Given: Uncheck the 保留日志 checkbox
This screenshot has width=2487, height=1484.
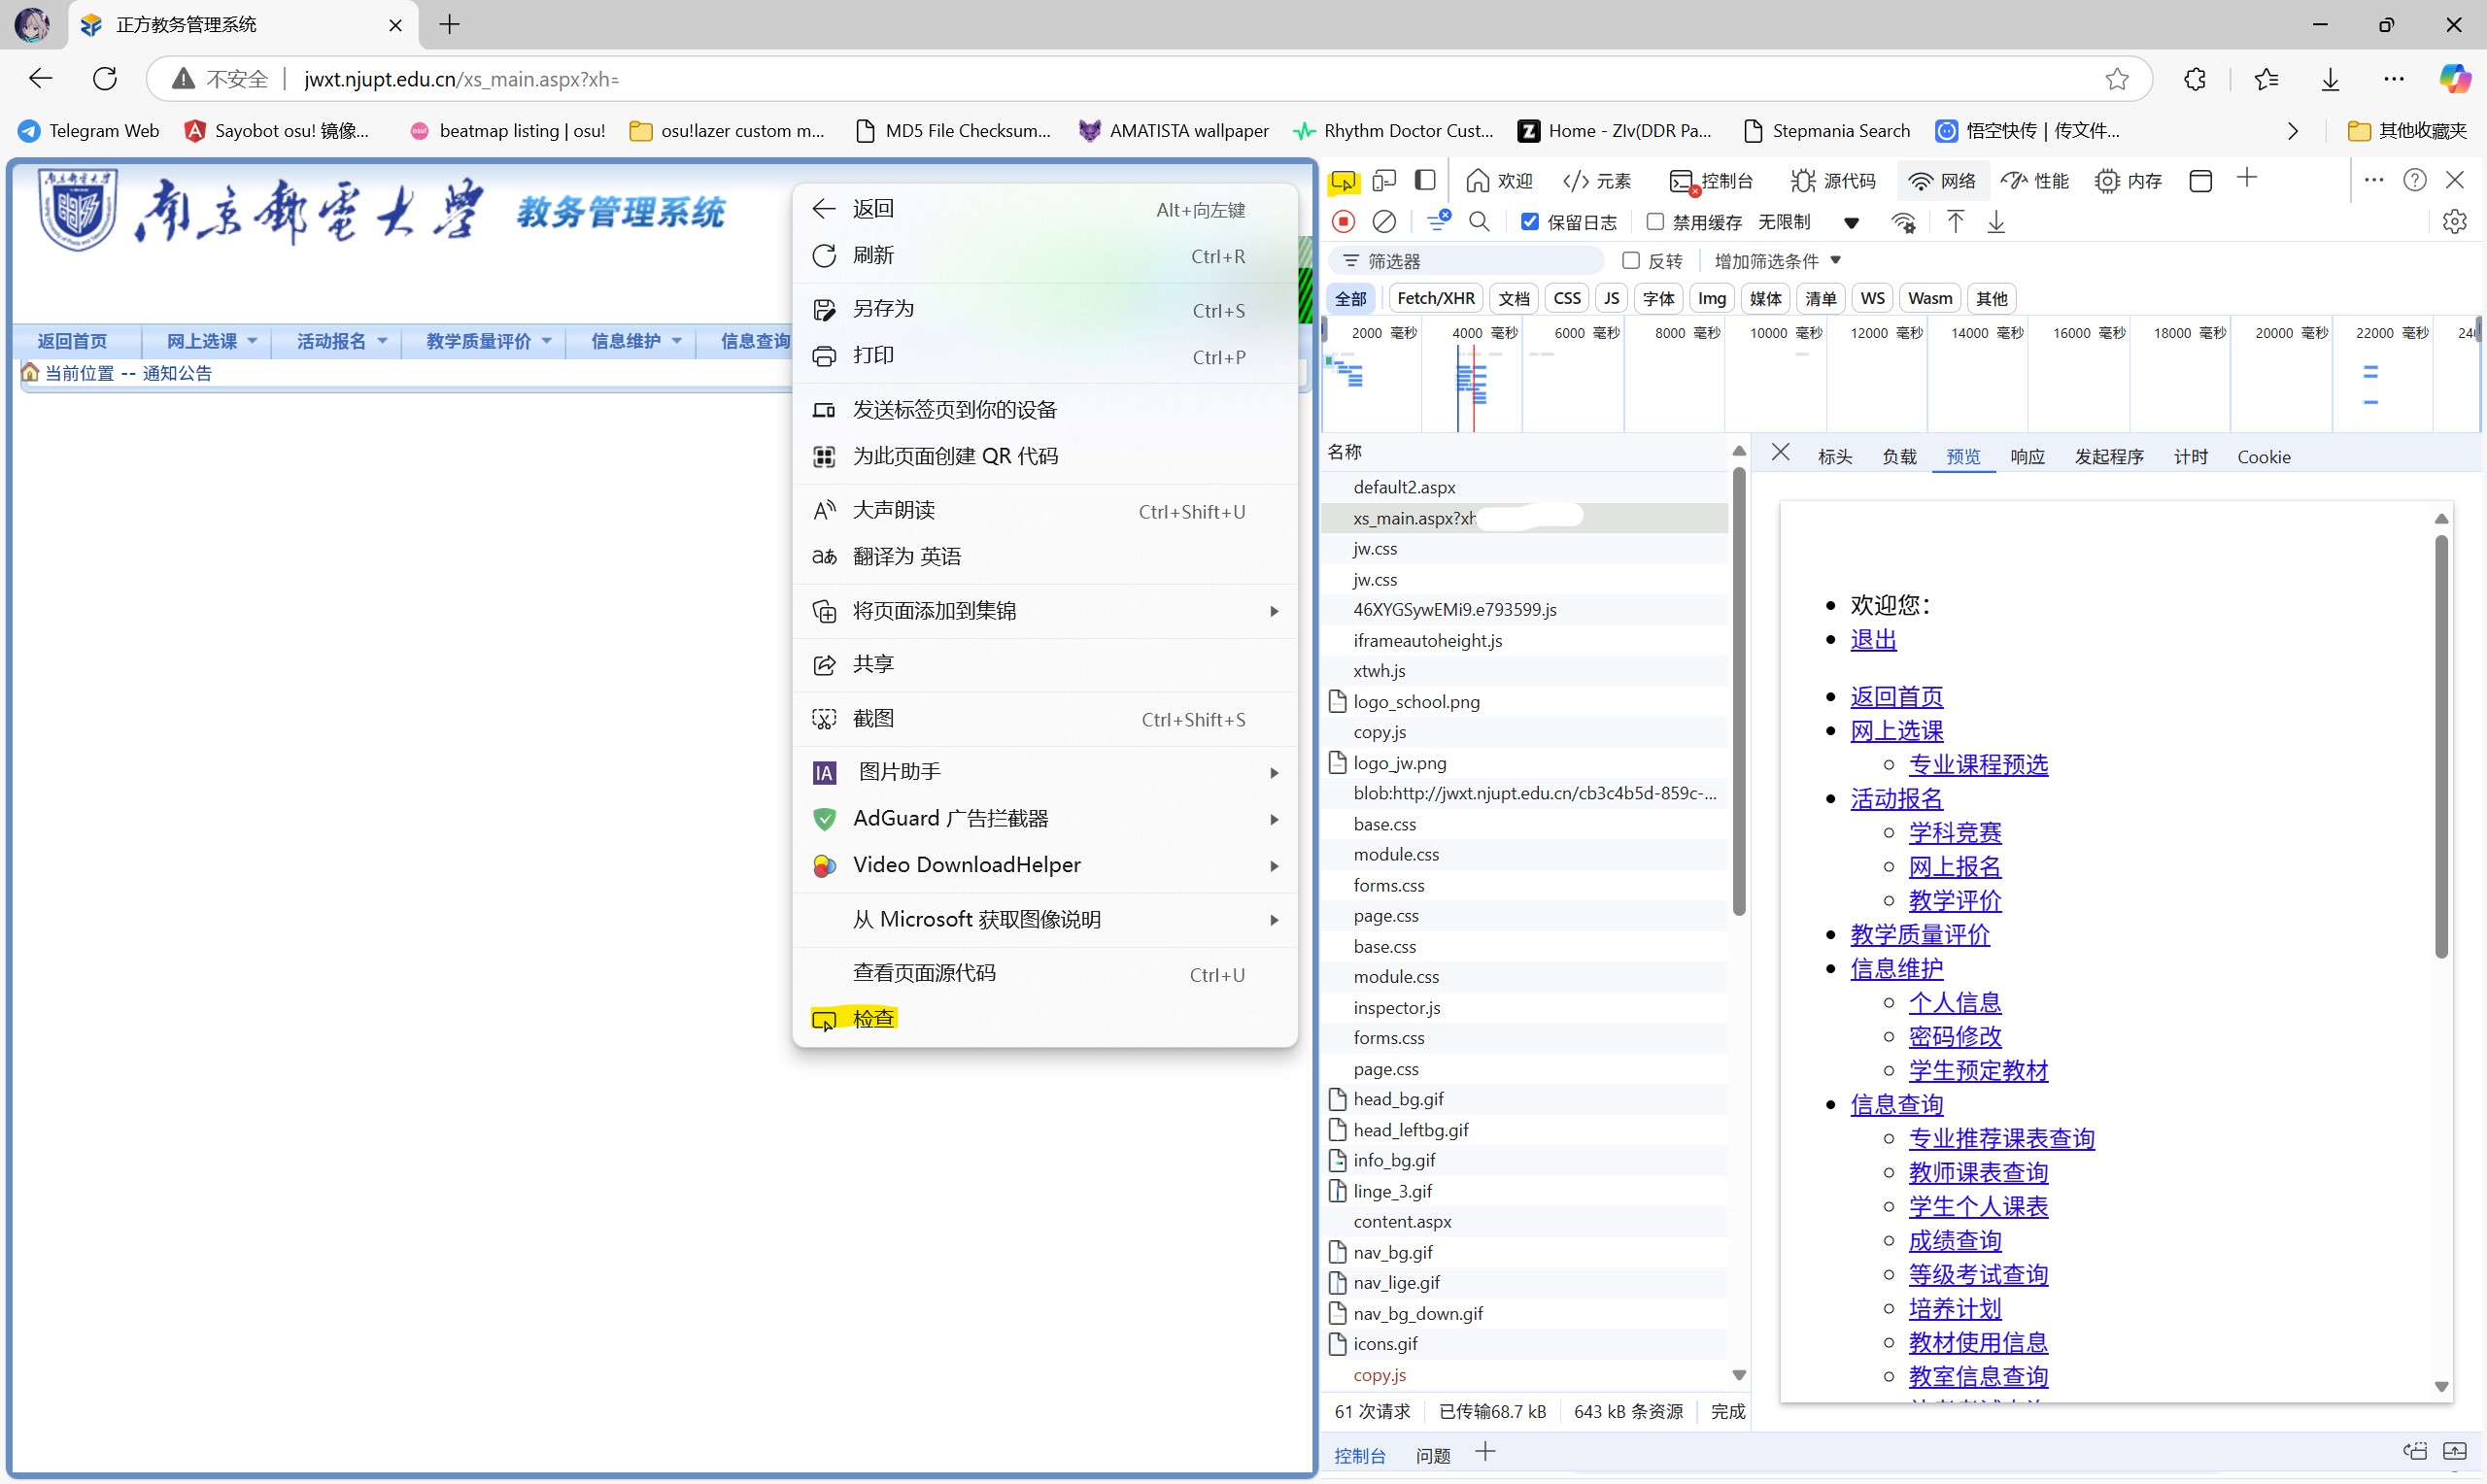Looking at the screenshot, I should click(x=1530, y=221).
